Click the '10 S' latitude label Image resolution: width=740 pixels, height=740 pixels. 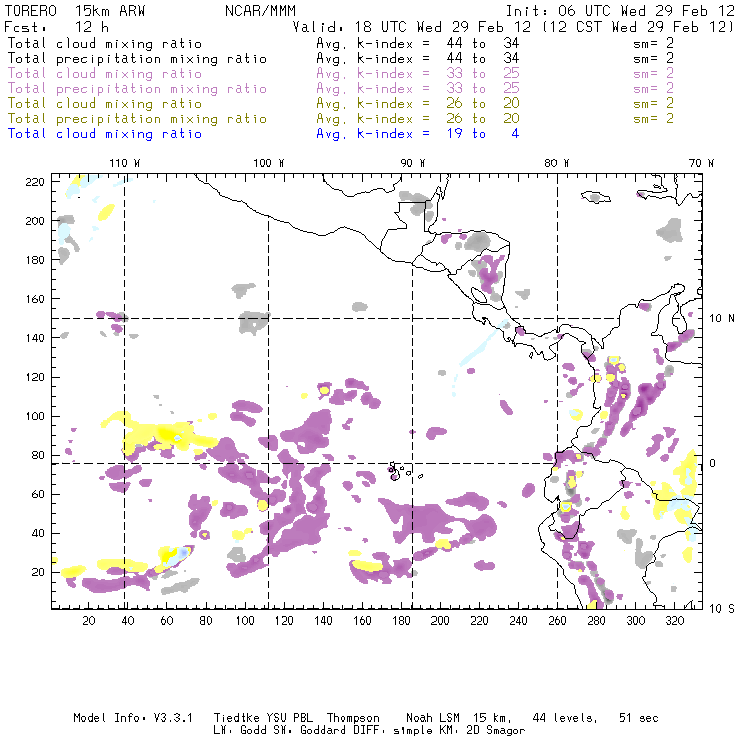722,608
